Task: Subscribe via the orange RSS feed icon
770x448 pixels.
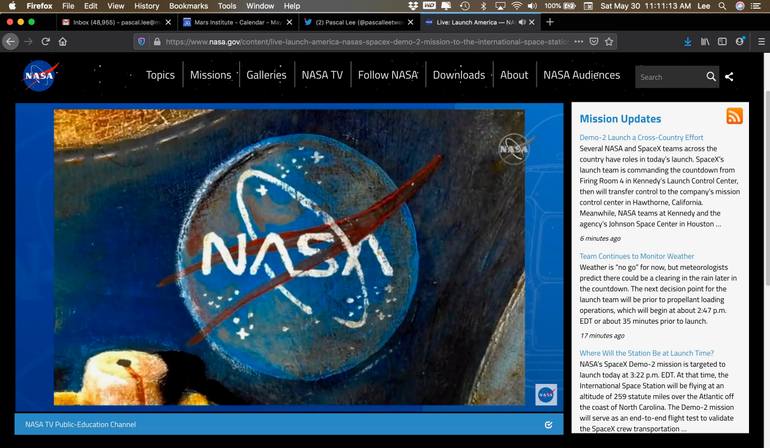Action: point(734,116)
